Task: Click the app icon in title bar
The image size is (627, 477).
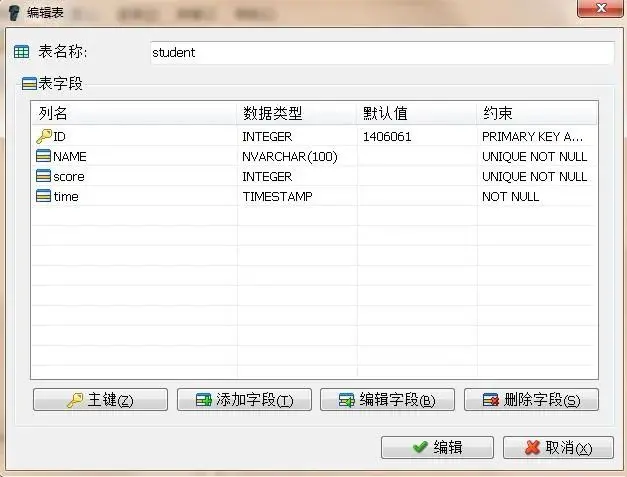Action: [x=14, y=12]
